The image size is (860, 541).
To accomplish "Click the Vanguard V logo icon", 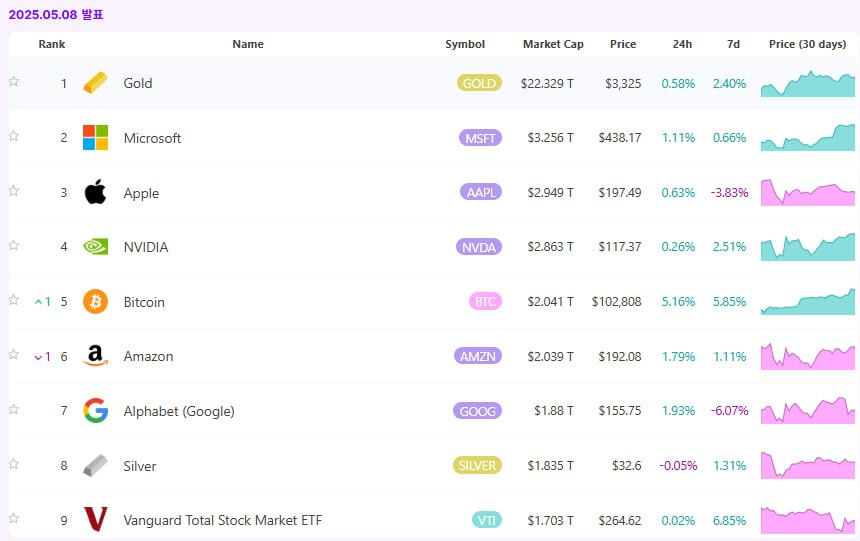I will click(x=95, y=519).
